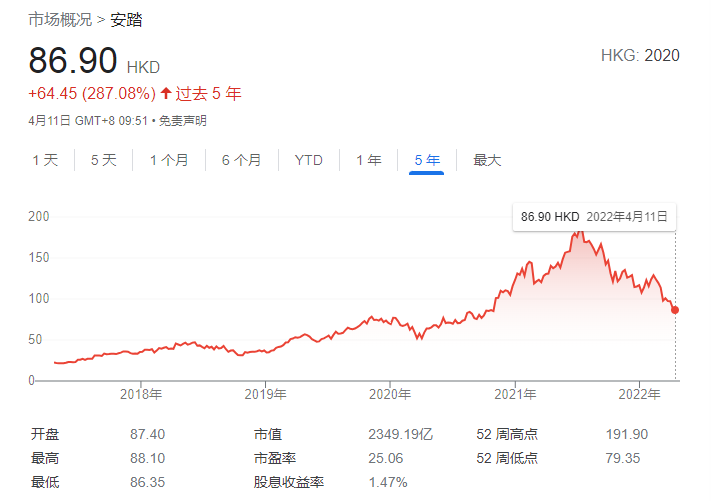Select the active 5 年 tab
The height and width of the screenshot is (501, 711).
click(x=427, y=160)
